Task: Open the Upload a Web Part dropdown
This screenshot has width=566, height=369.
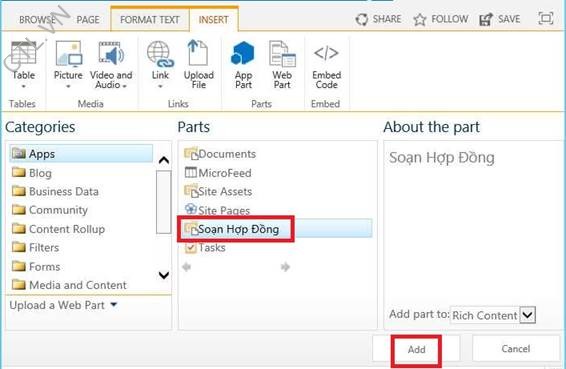Action: tap(64, 305)
